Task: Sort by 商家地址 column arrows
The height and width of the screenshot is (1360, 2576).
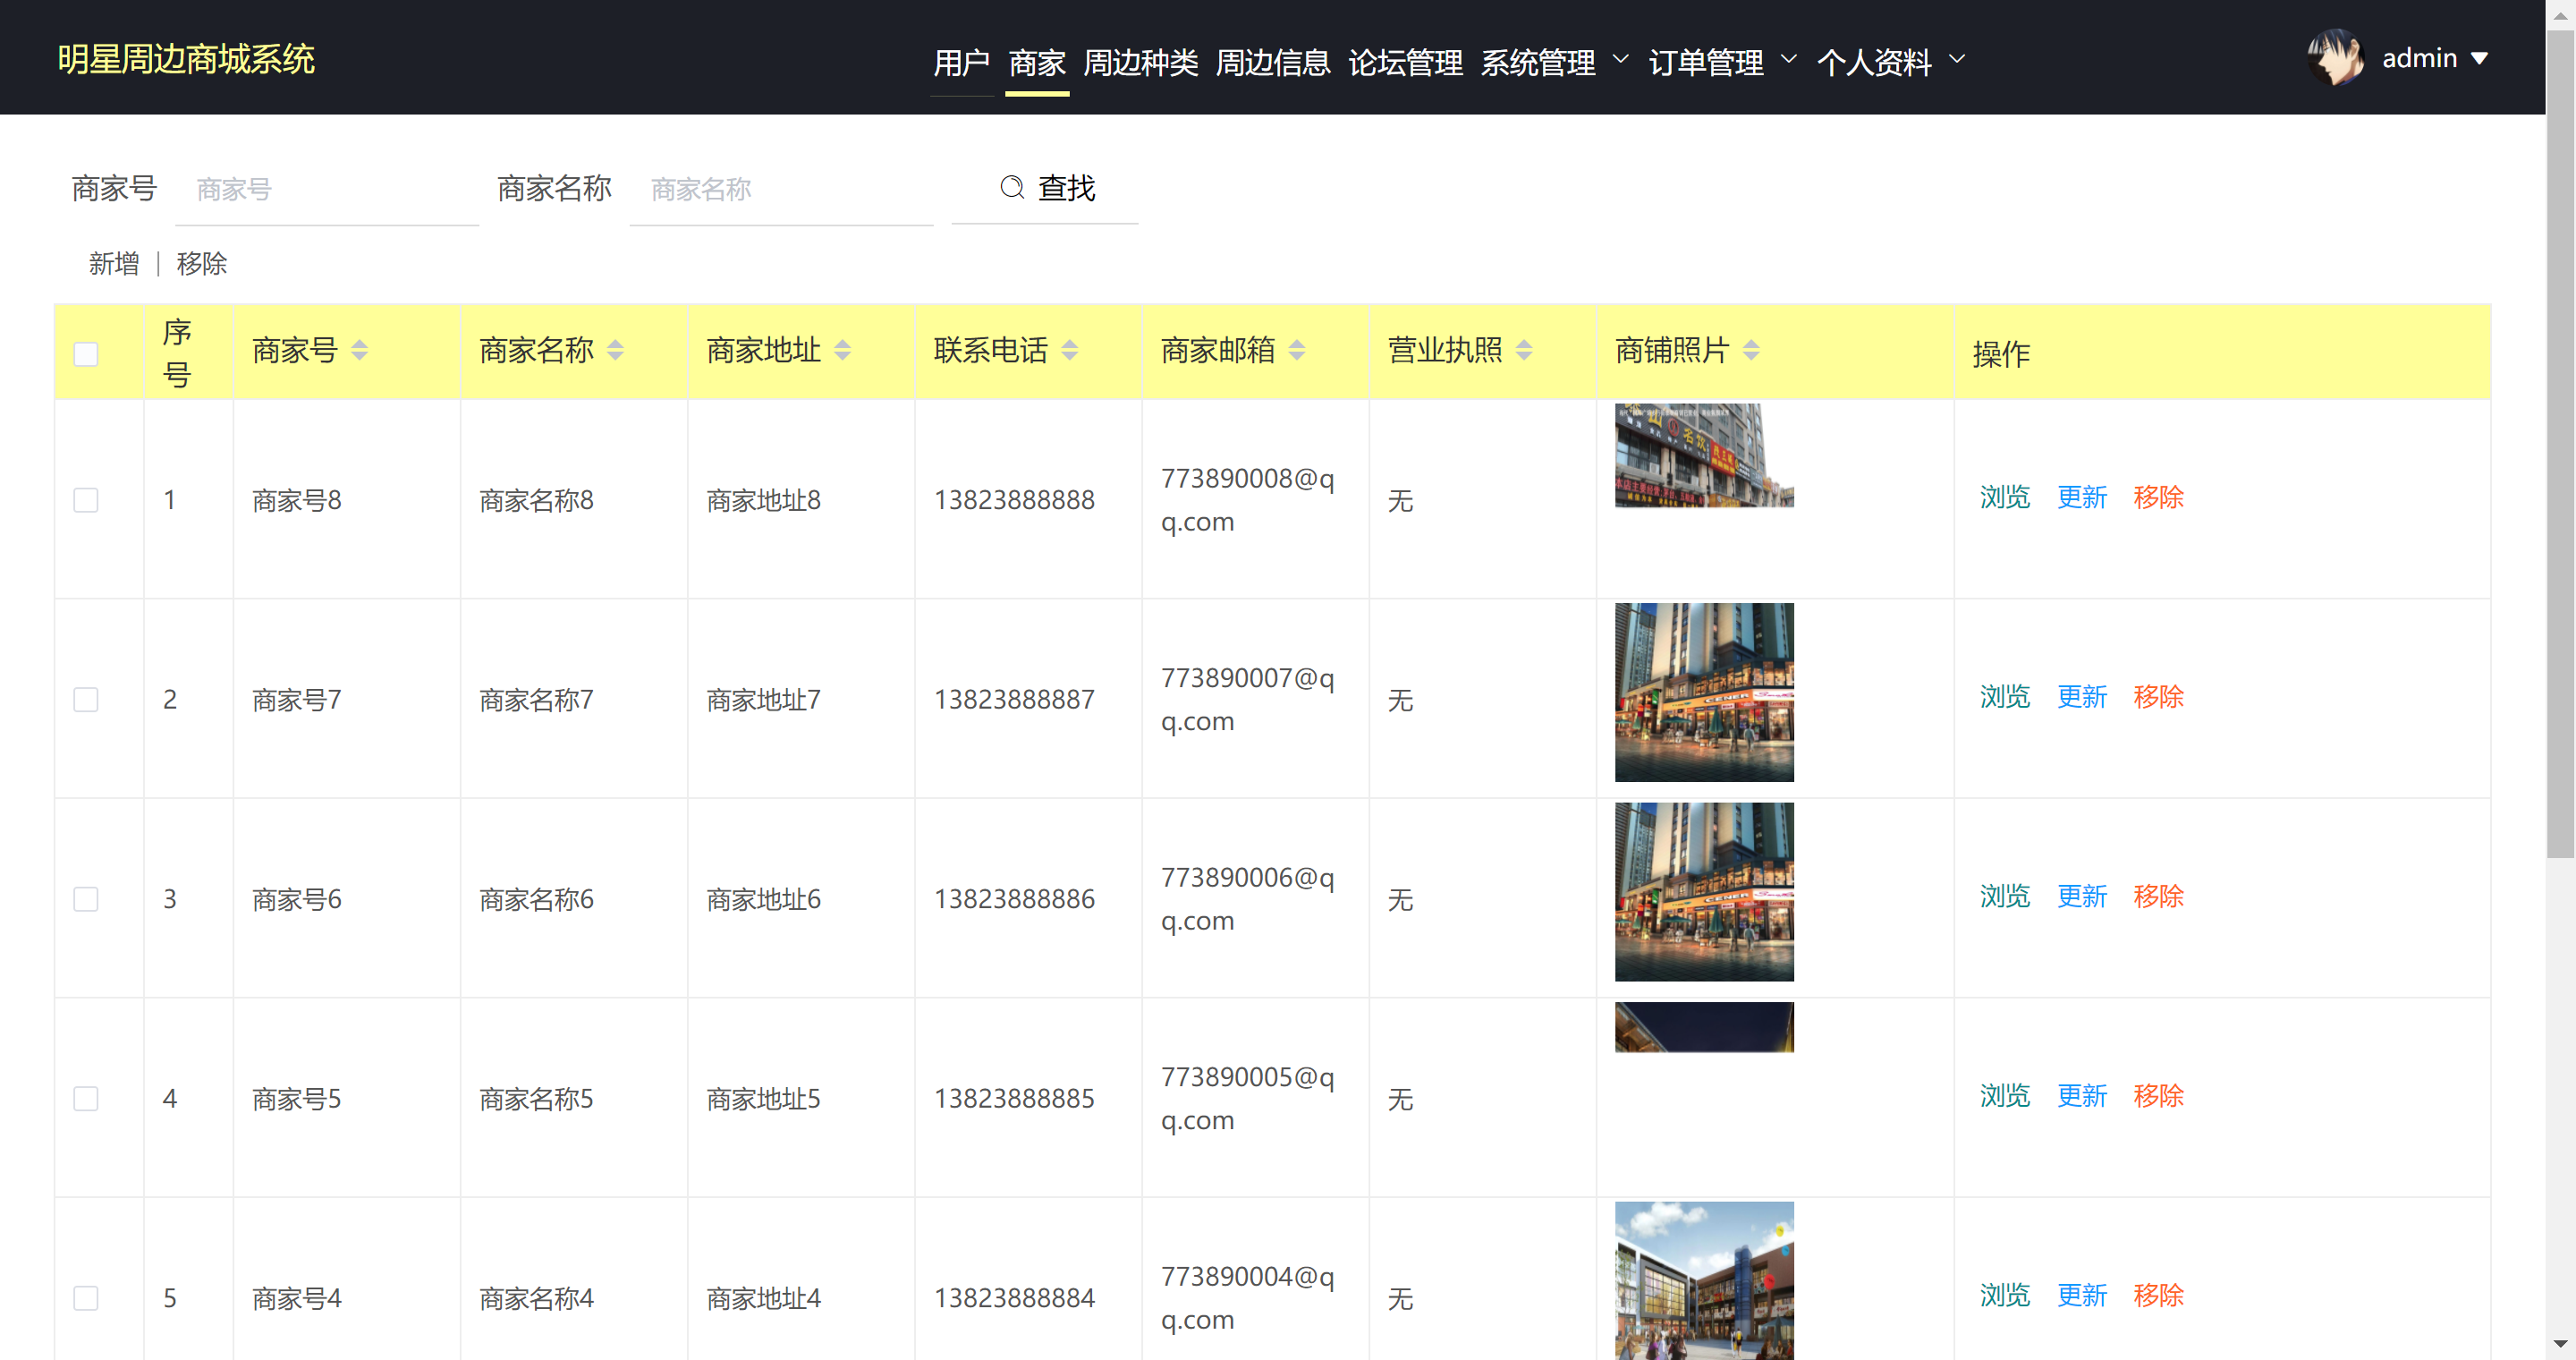Action: [842, 350]
